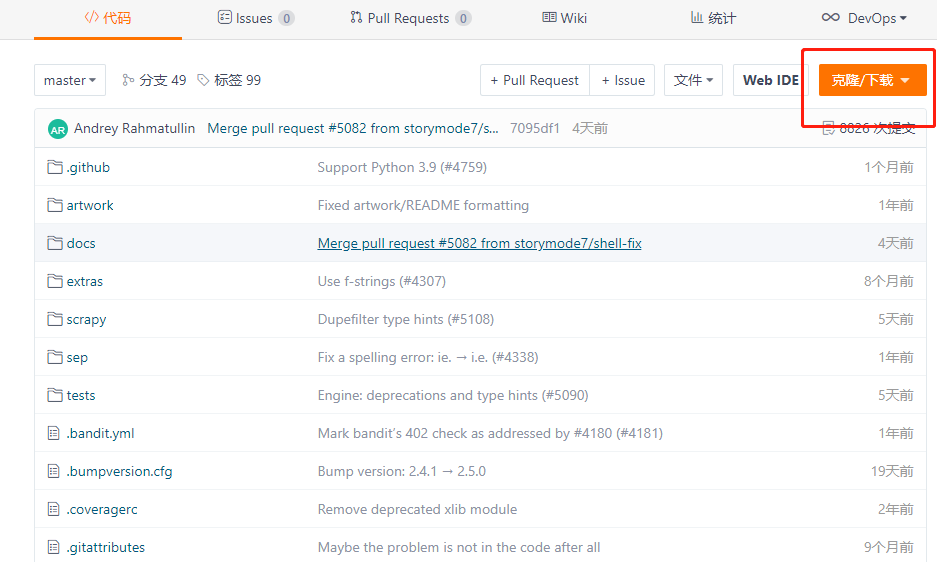Open the 克隆/下载 clone/download dropdown
Viewport: 937px width, 562px height.
tap(872, 80)
